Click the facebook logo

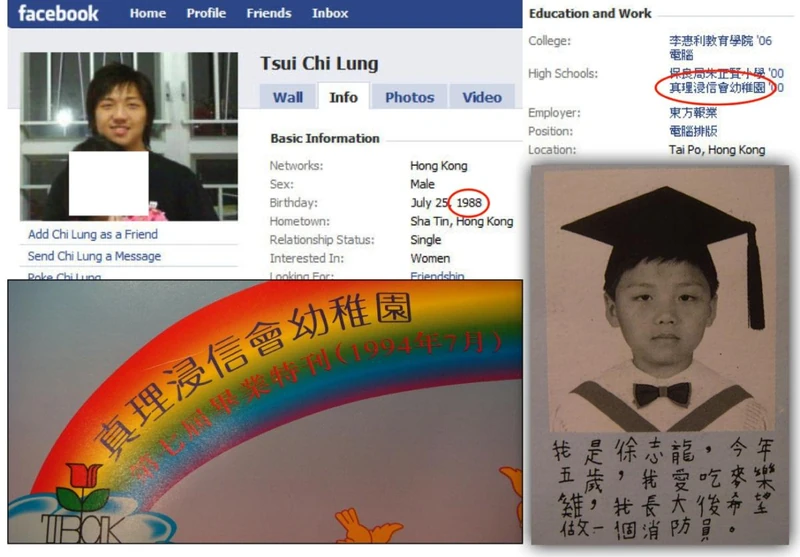[58, 13]
